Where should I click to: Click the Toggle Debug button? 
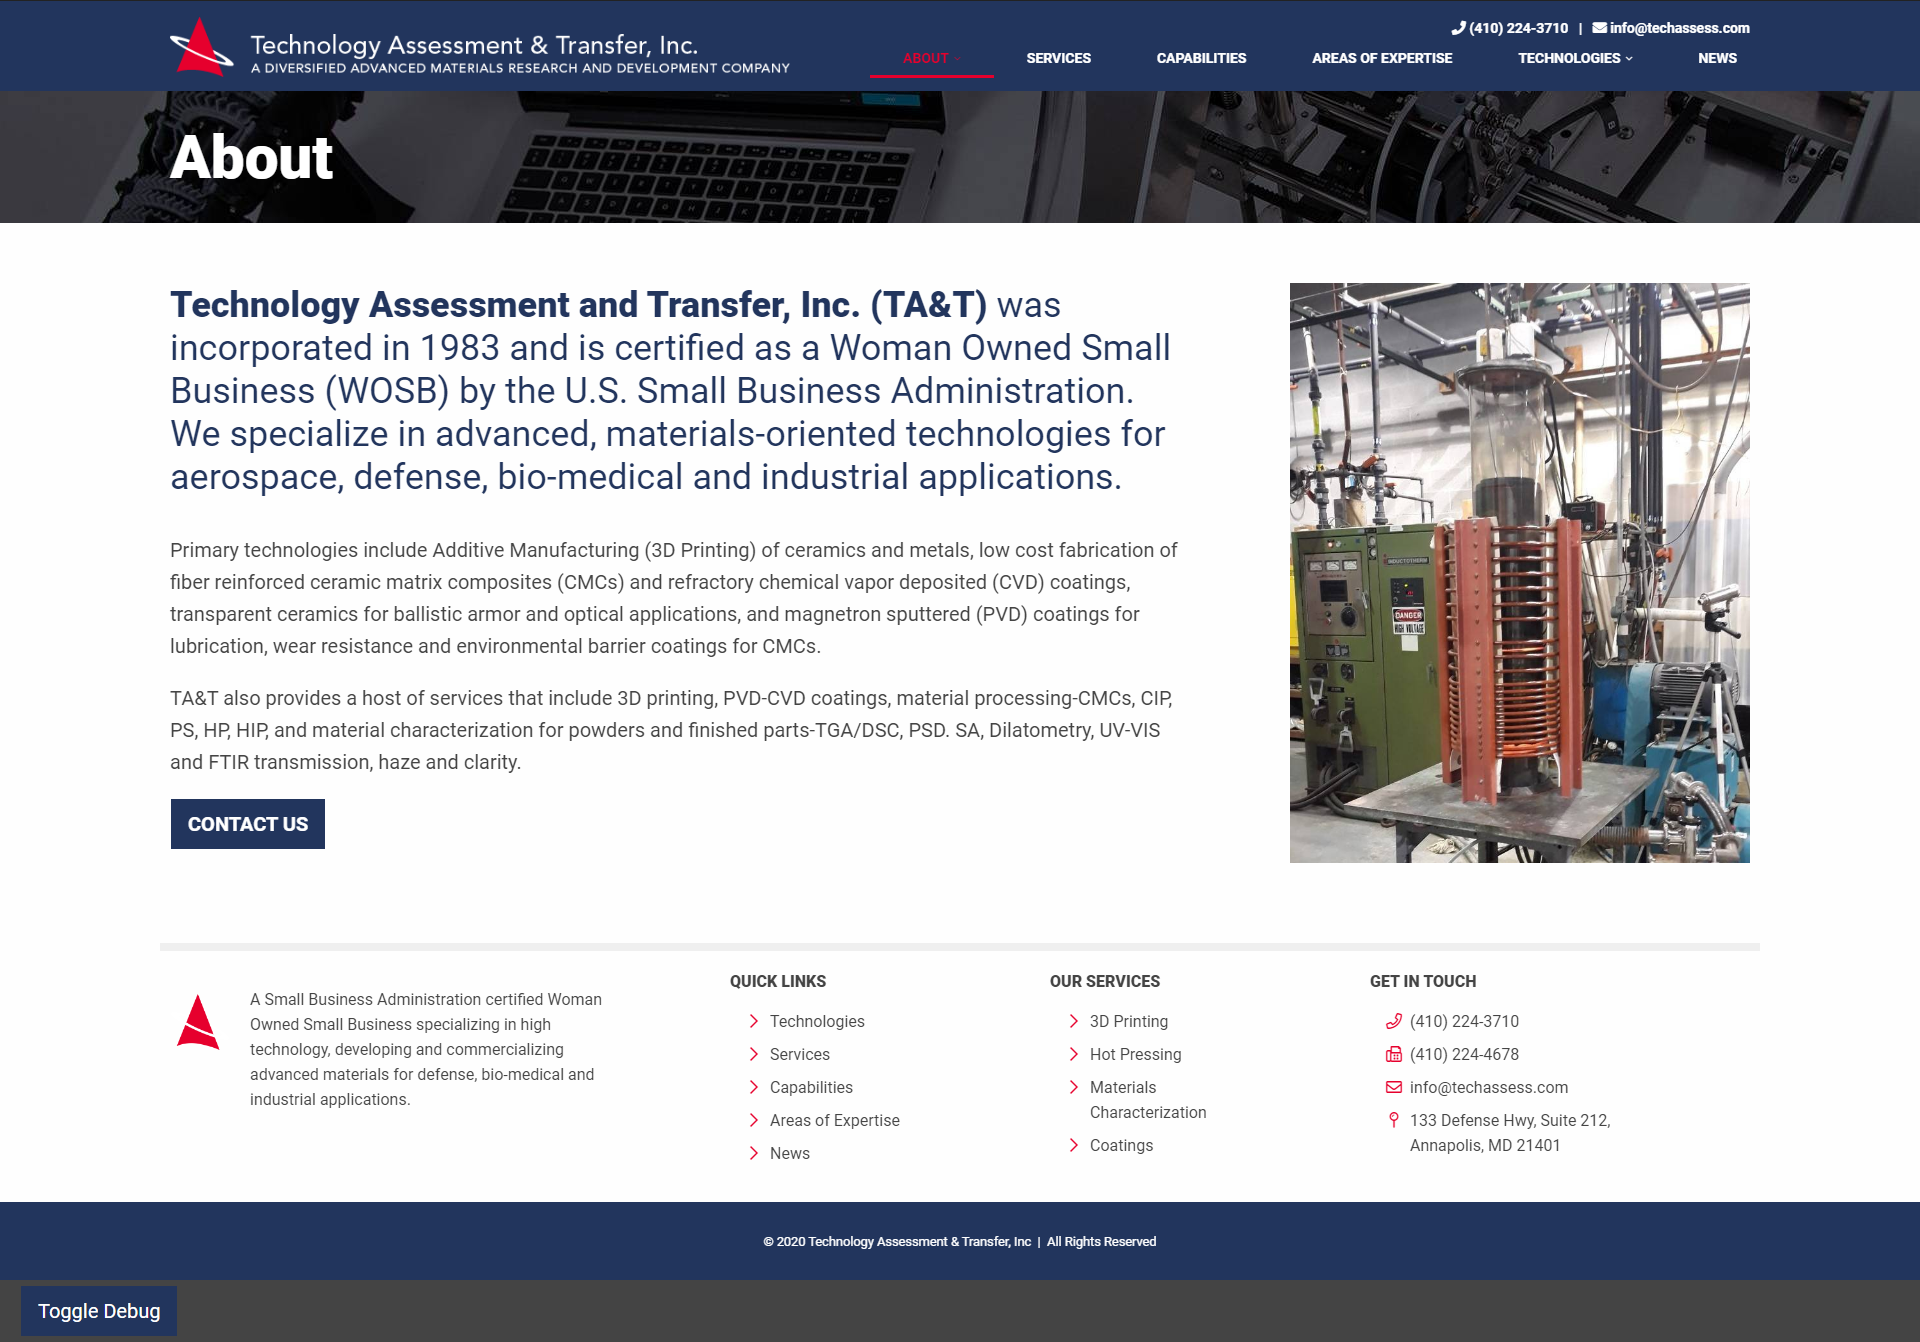coord(99,1311)
